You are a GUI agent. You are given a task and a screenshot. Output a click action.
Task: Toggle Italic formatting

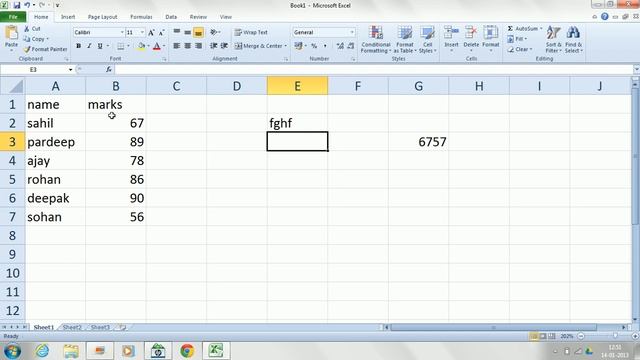click(89, 46)
